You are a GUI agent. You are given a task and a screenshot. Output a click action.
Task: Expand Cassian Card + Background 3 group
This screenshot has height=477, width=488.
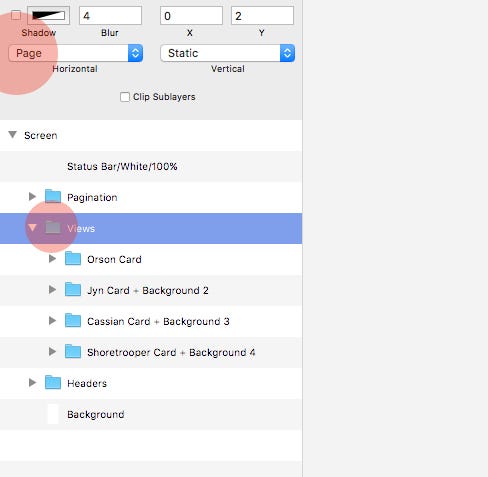click(52, 321)
